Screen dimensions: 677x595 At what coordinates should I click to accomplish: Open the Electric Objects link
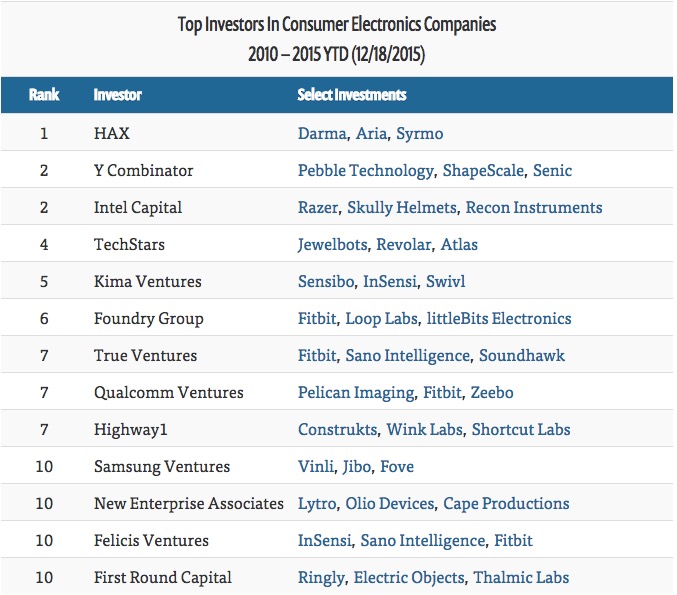click(409, 578)
